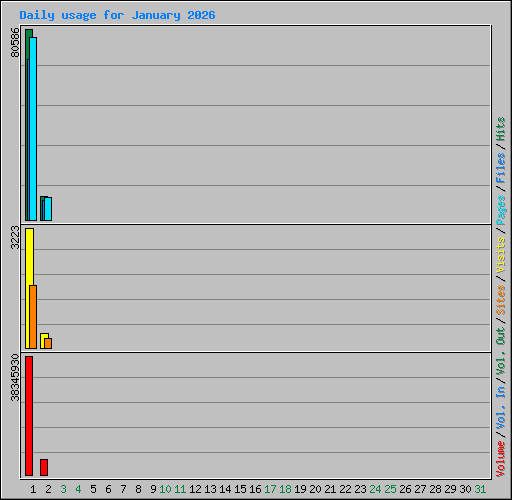Click the red Volume bar for day 1

point(29,416)
